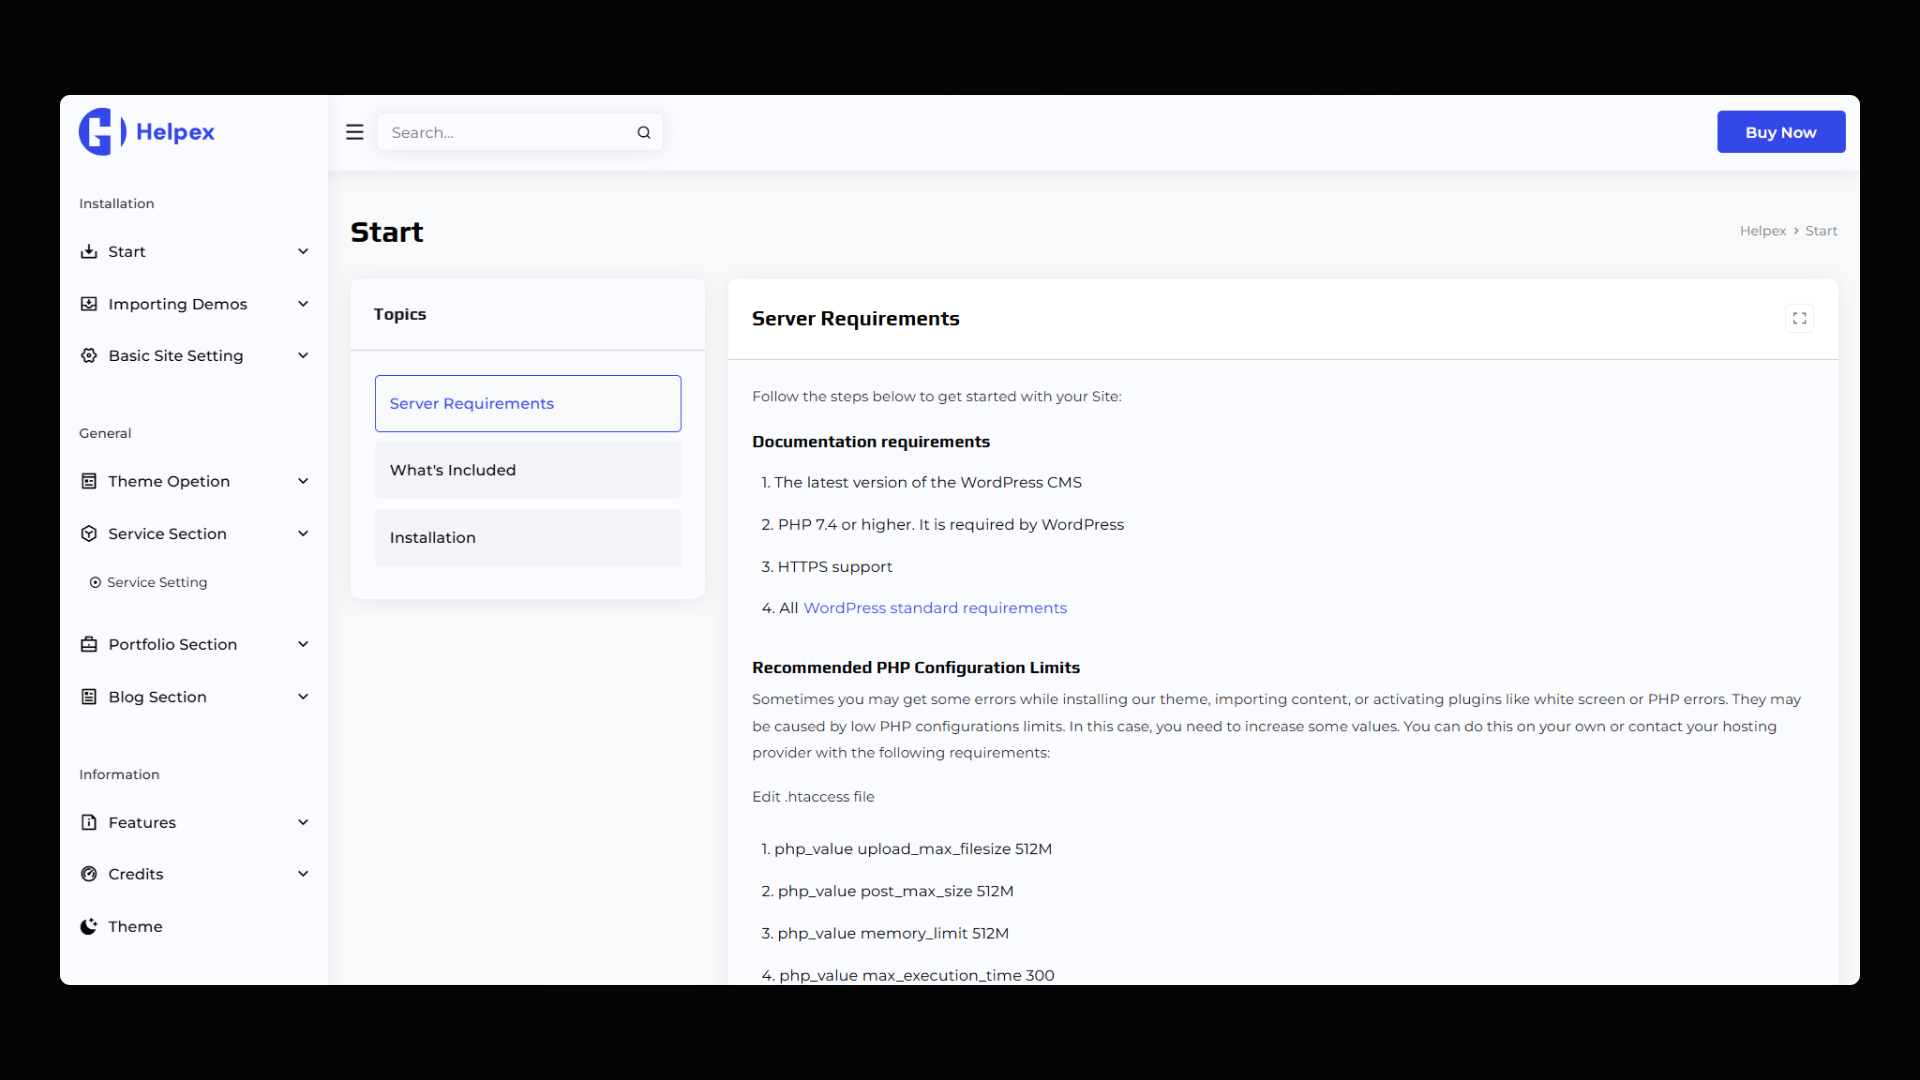The height and width of the screenshot is (1080, 1920).
Task: Click 'HTTPS support' list item
Action: tap(834, 566)
